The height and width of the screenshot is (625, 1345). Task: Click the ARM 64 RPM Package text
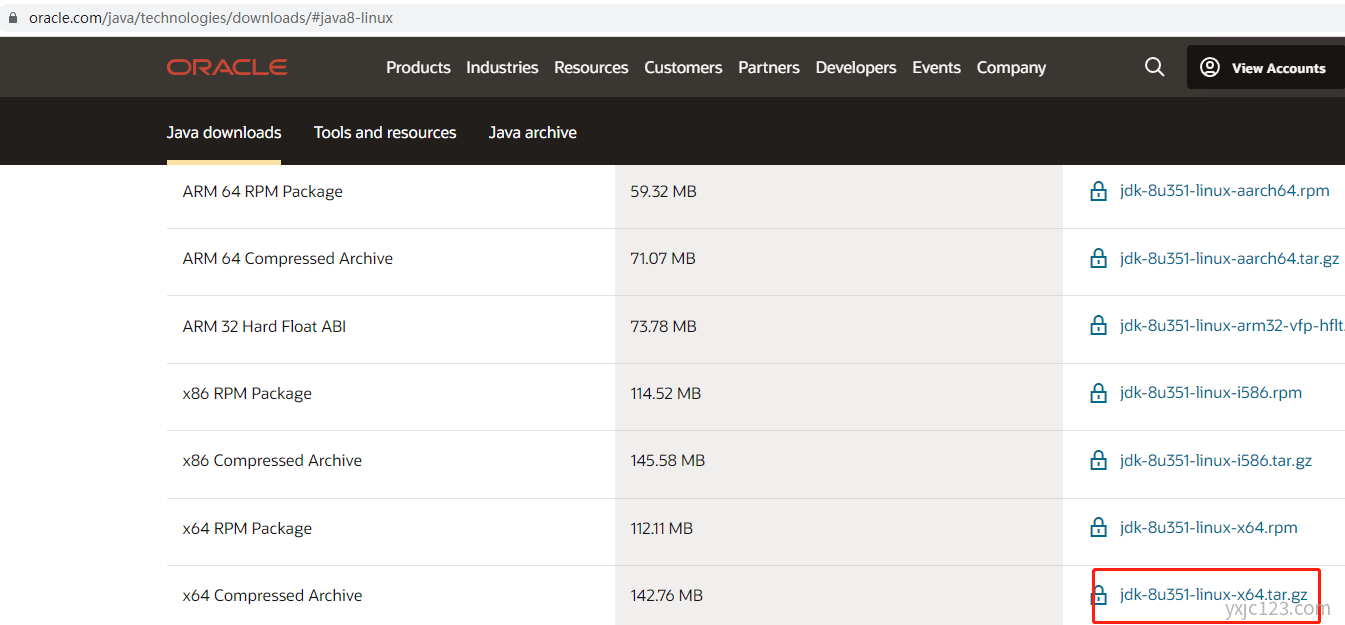[x=263, y=191]
